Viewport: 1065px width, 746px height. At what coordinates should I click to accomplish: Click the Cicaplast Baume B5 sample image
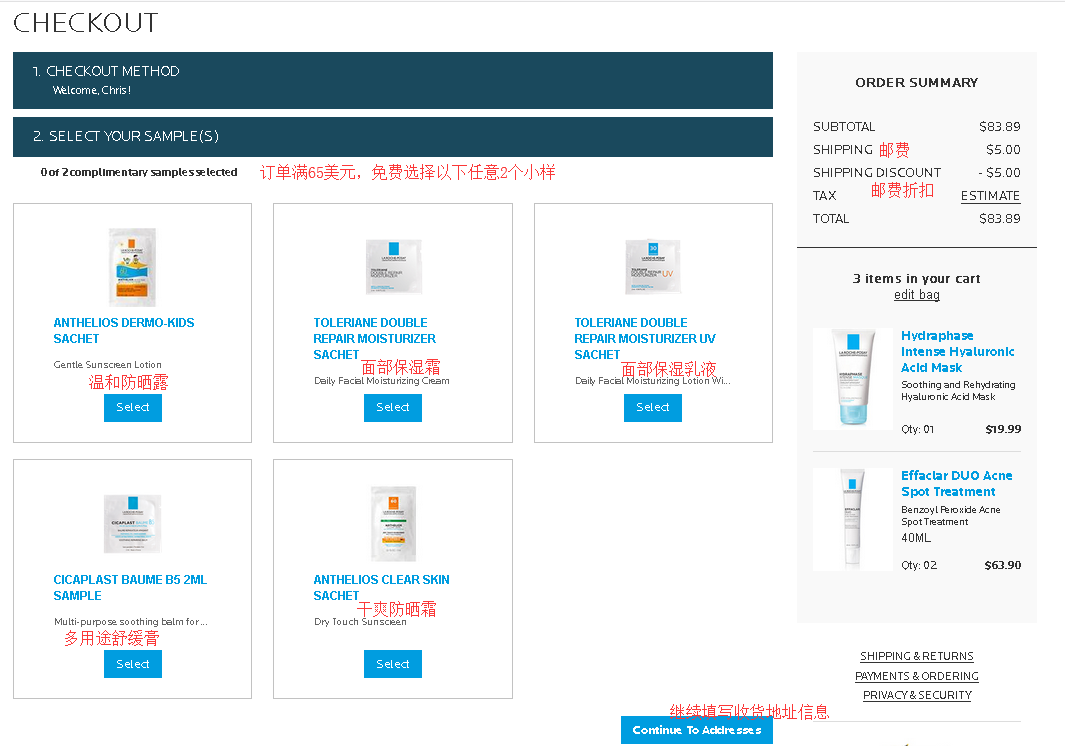coord(132,523)
